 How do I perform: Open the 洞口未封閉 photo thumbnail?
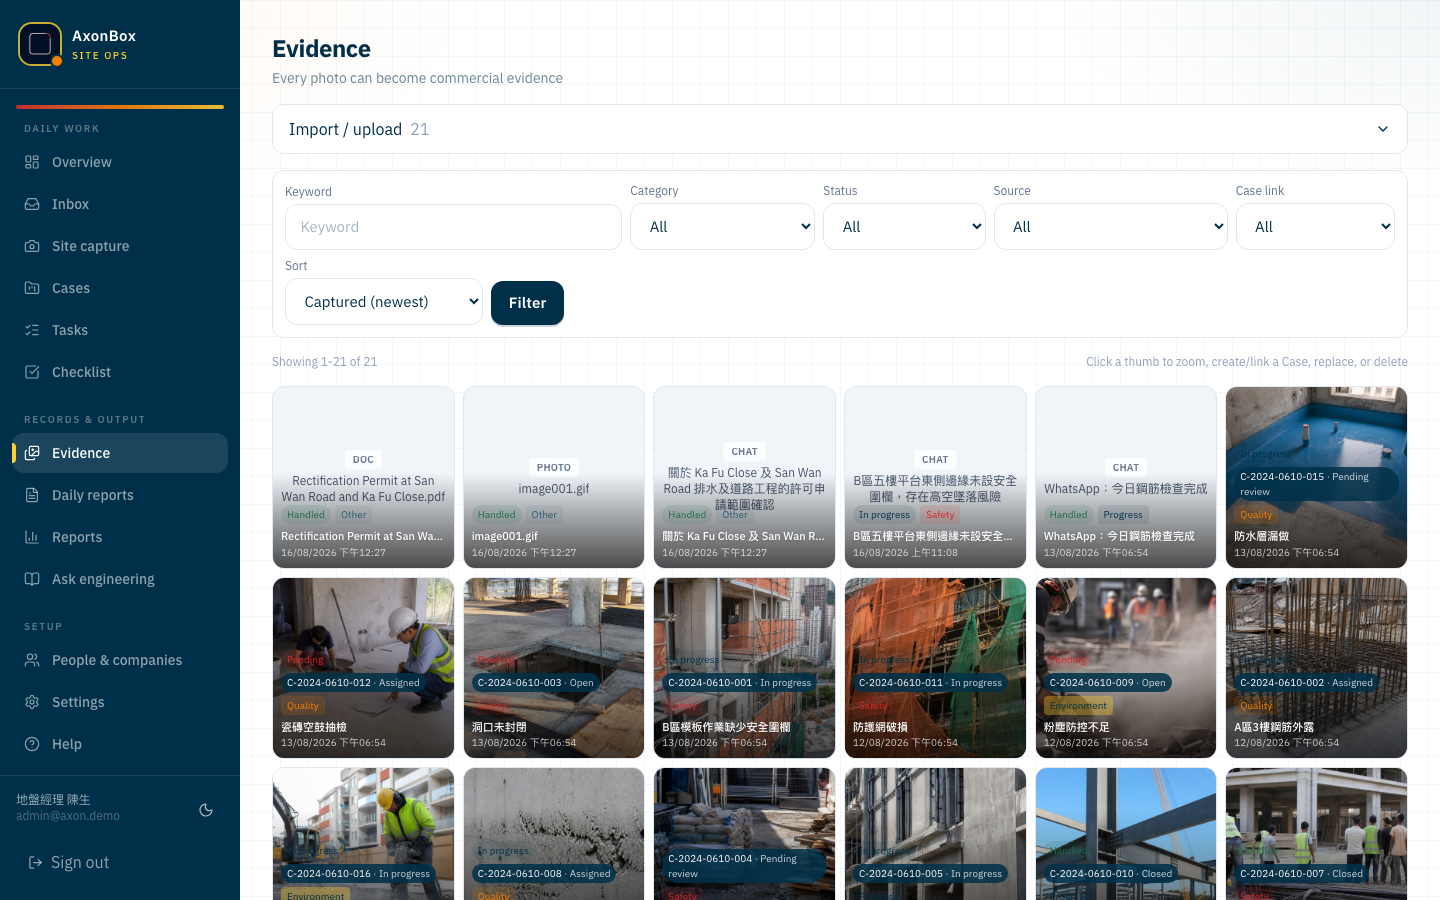(x=554, y=668)
